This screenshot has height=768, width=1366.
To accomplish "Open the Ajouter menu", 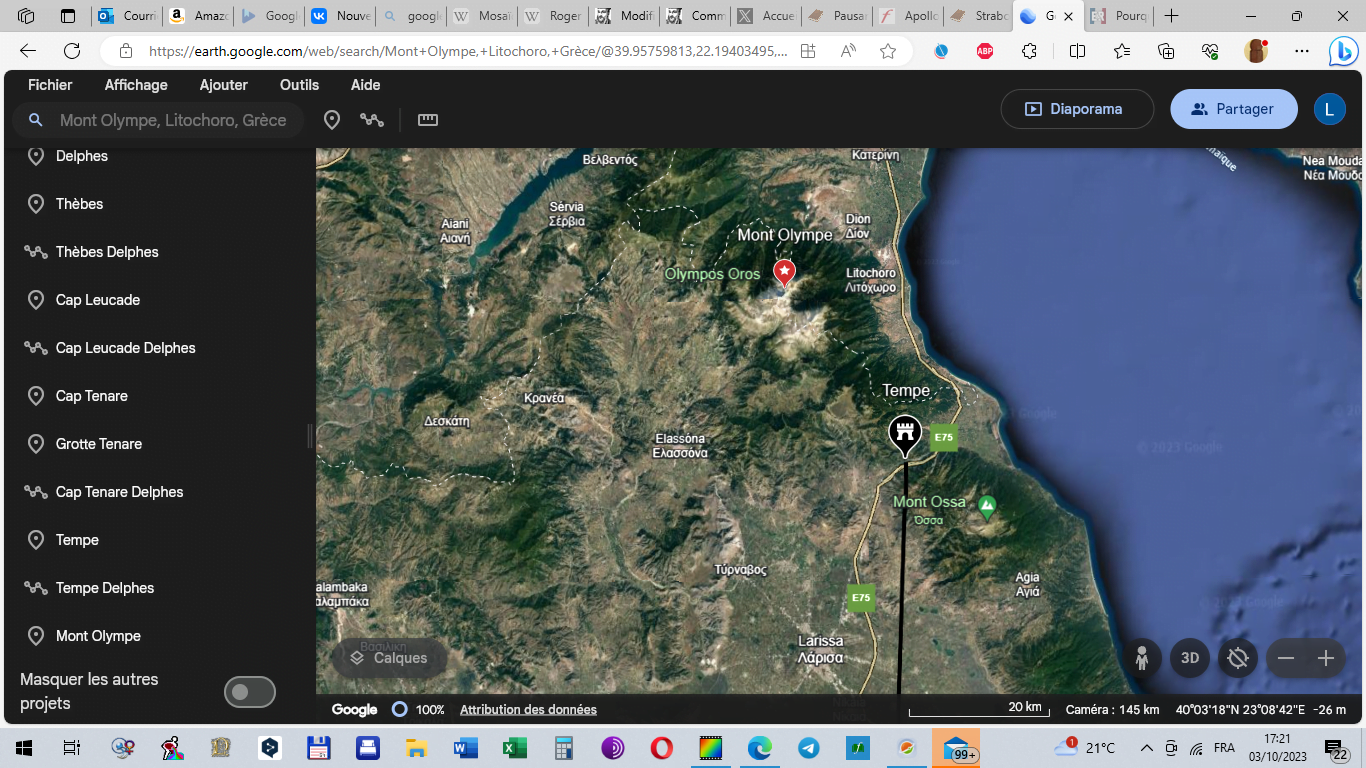I will coord(224,85).
